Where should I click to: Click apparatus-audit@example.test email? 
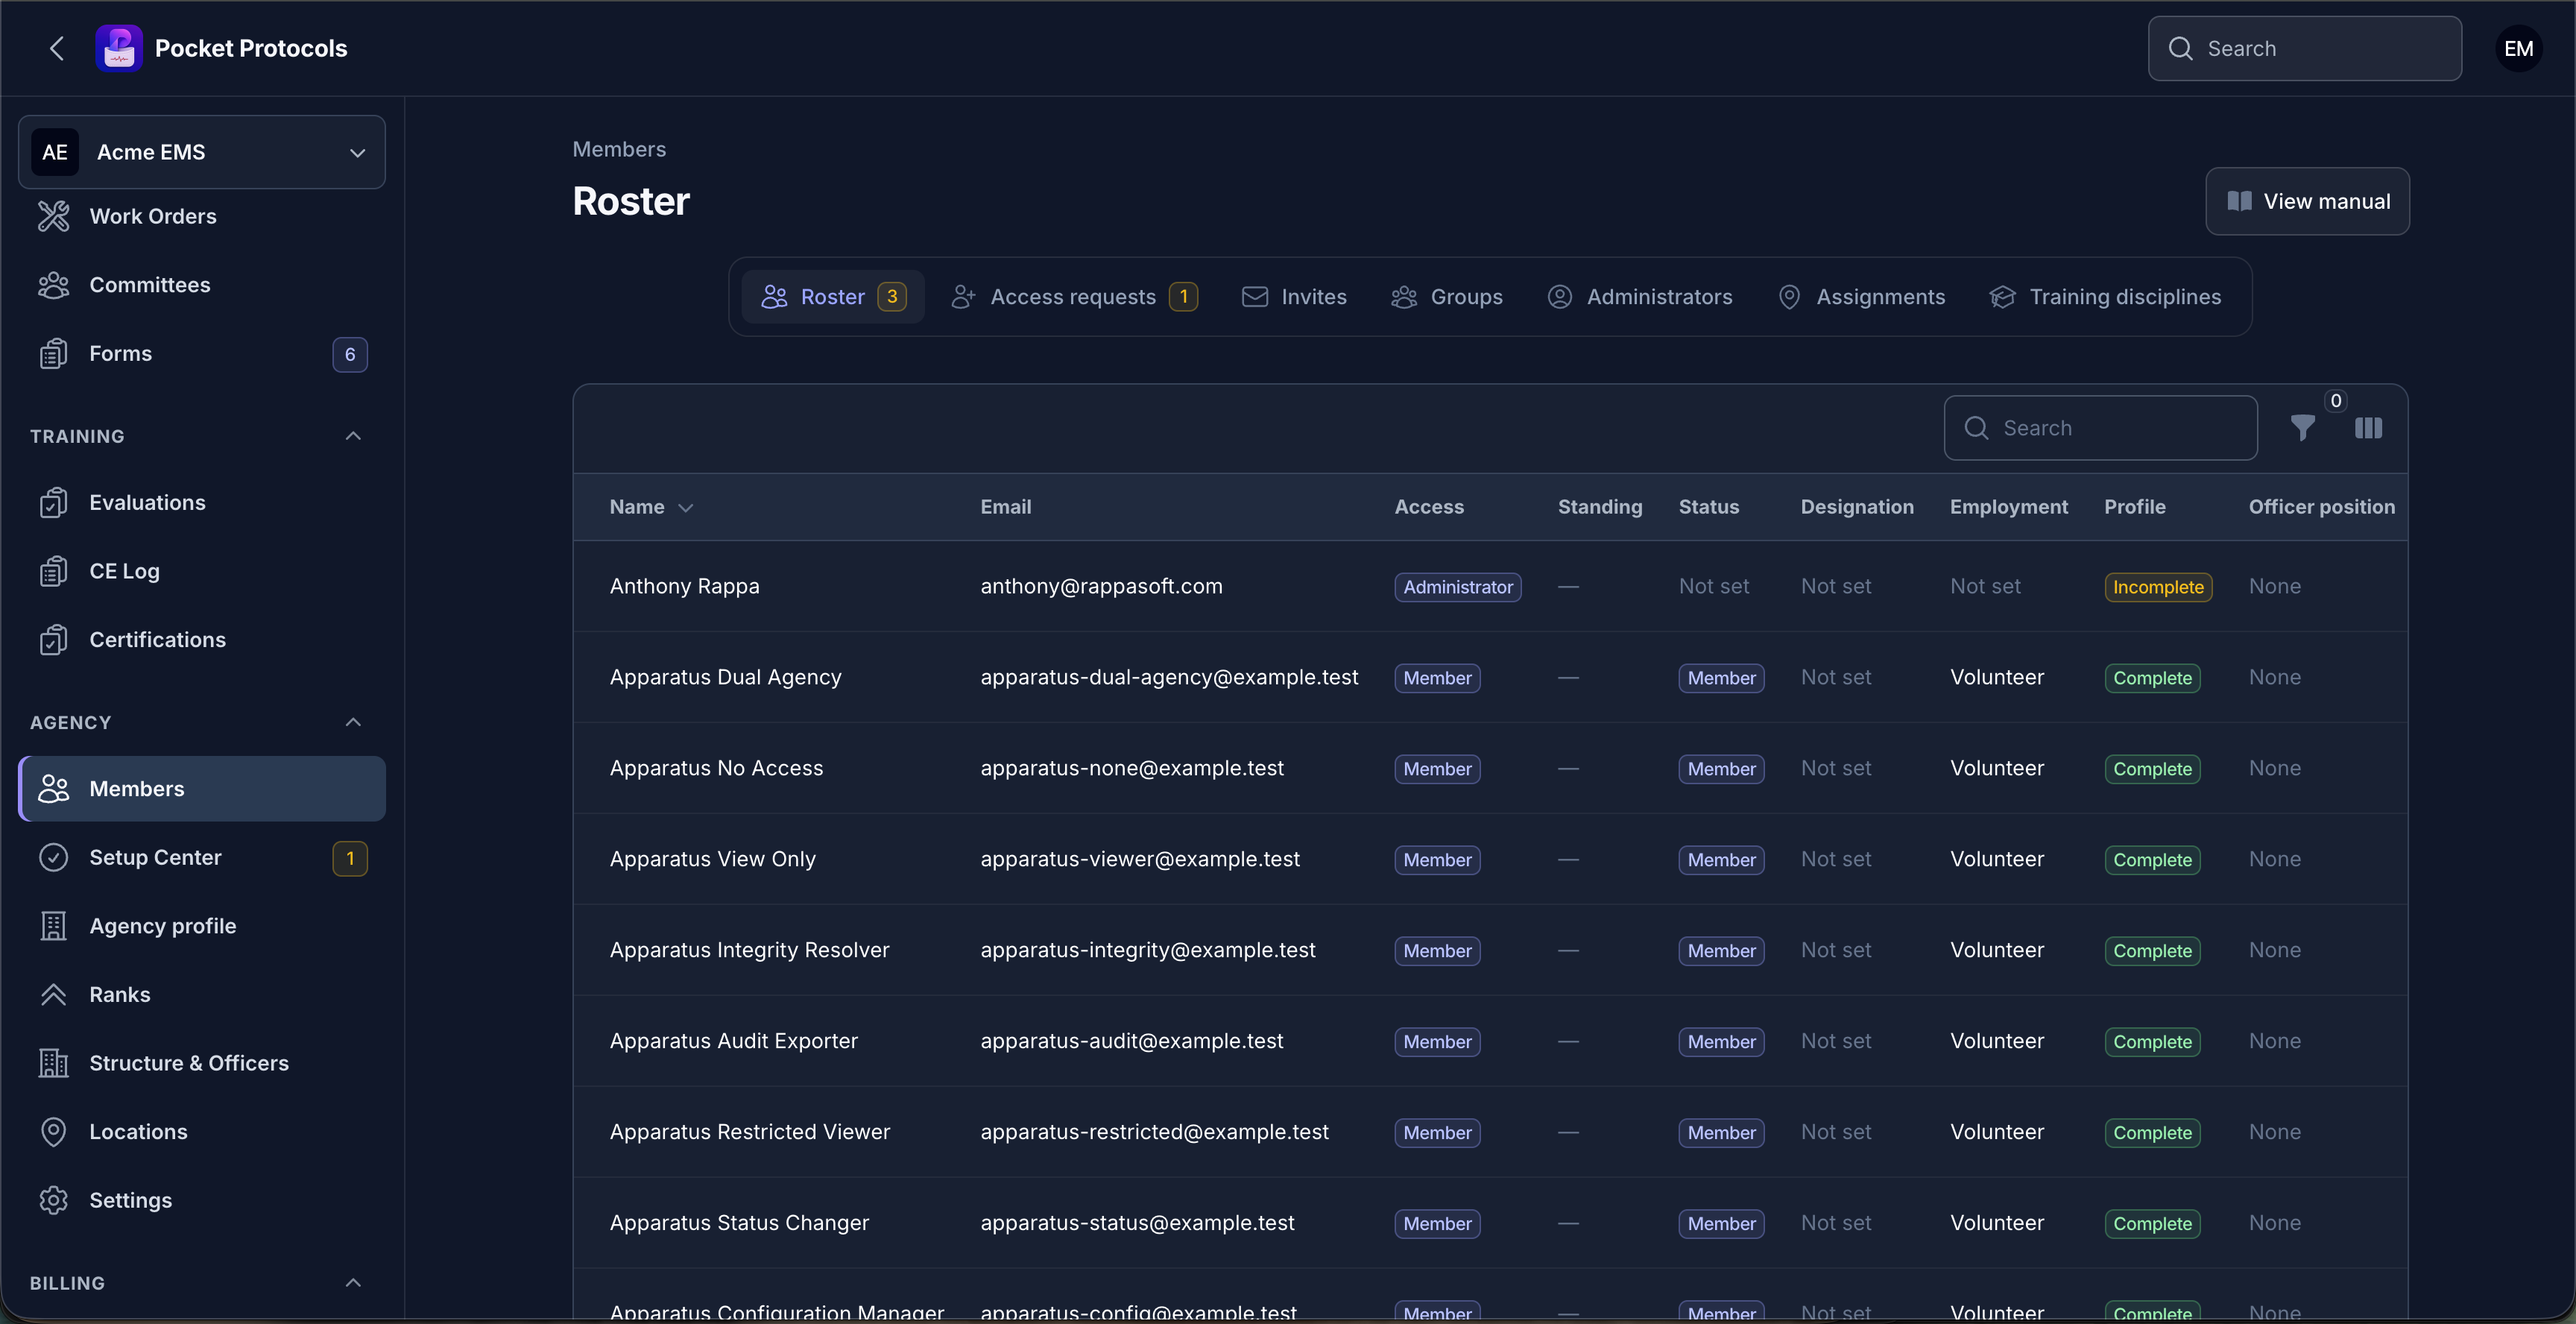1132,1041
